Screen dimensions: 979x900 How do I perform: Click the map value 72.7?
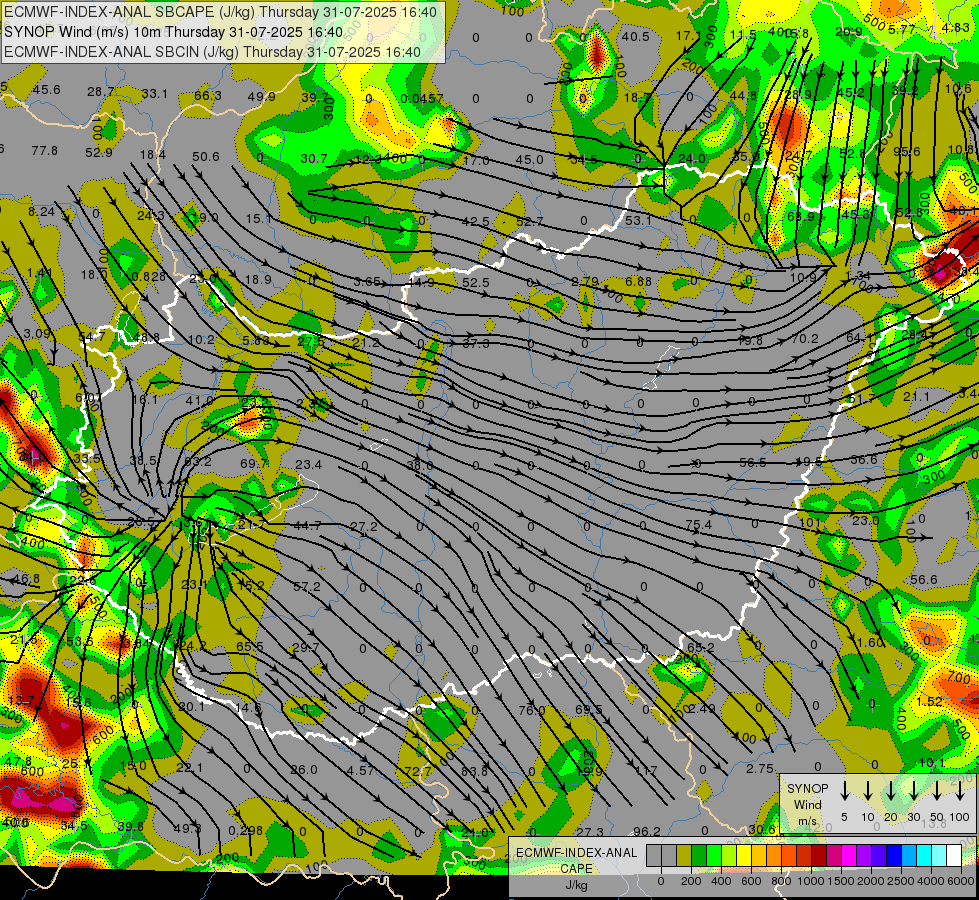click(x=418, y=771)
